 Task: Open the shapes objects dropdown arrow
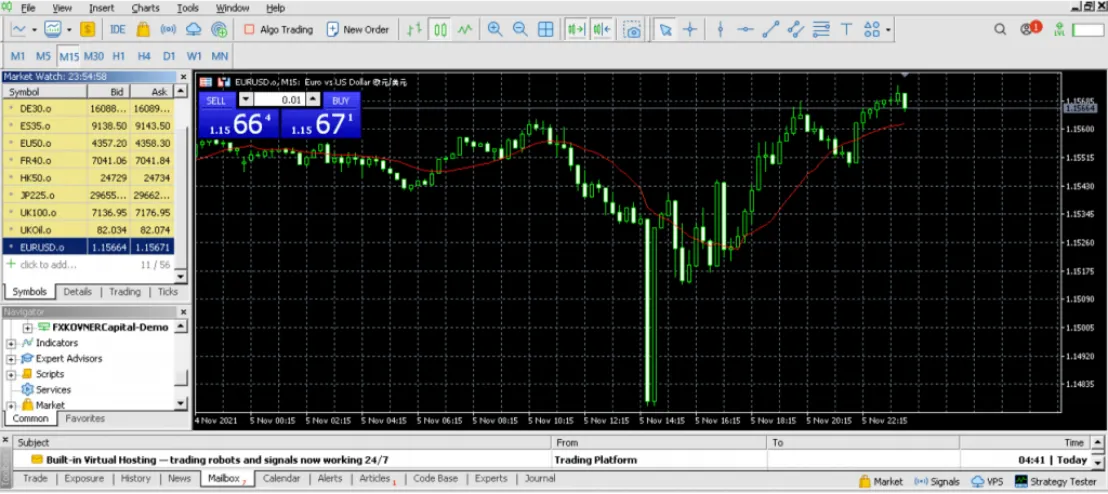pyautogui.click(x=888, y=30)
